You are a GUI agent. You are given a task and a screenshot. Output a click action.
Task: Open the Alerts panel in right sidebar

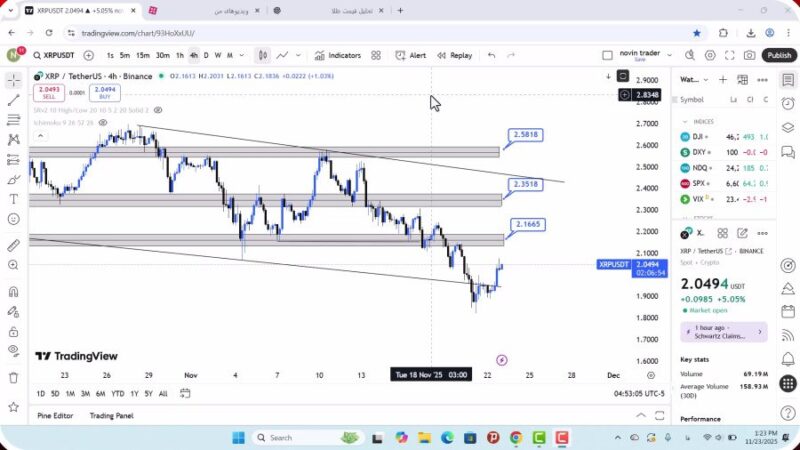pyautogui.click(x=788, y=104)
